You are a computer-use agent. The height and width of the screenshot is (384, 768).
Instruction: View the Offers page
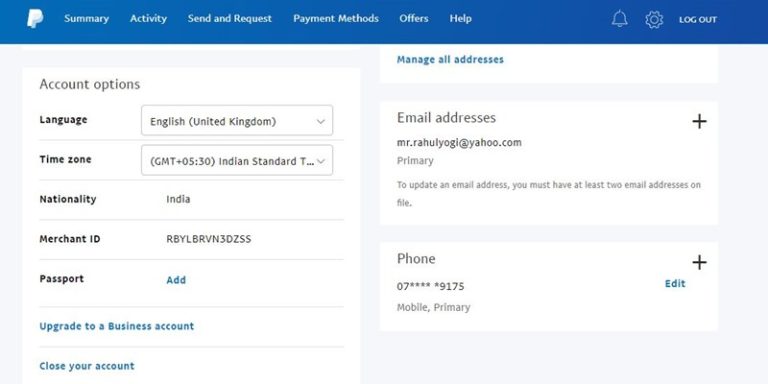[x=414, y=19]
